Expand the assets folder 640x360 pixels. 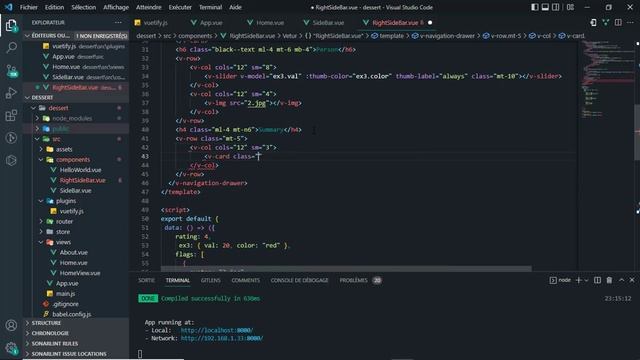(76, 149)
